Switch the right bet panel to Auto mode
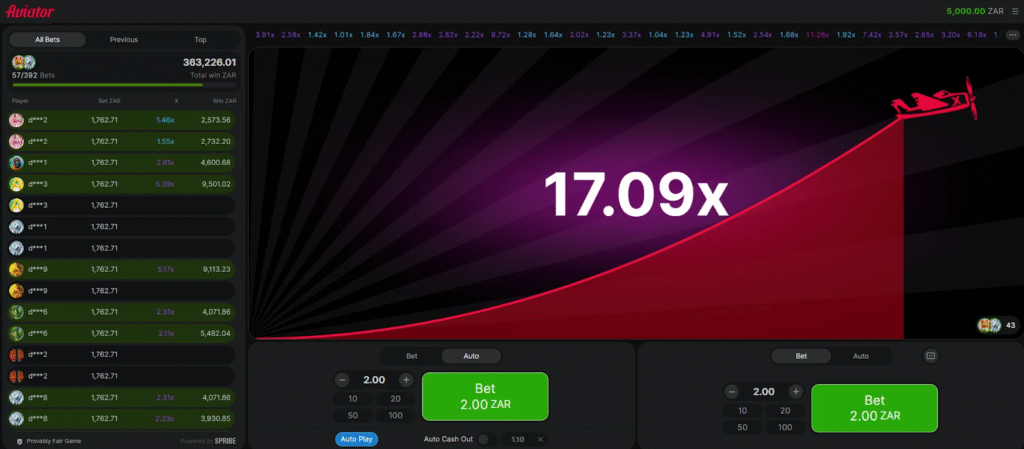The height and width of the screenshot is (449, 1024). (860, 356)
